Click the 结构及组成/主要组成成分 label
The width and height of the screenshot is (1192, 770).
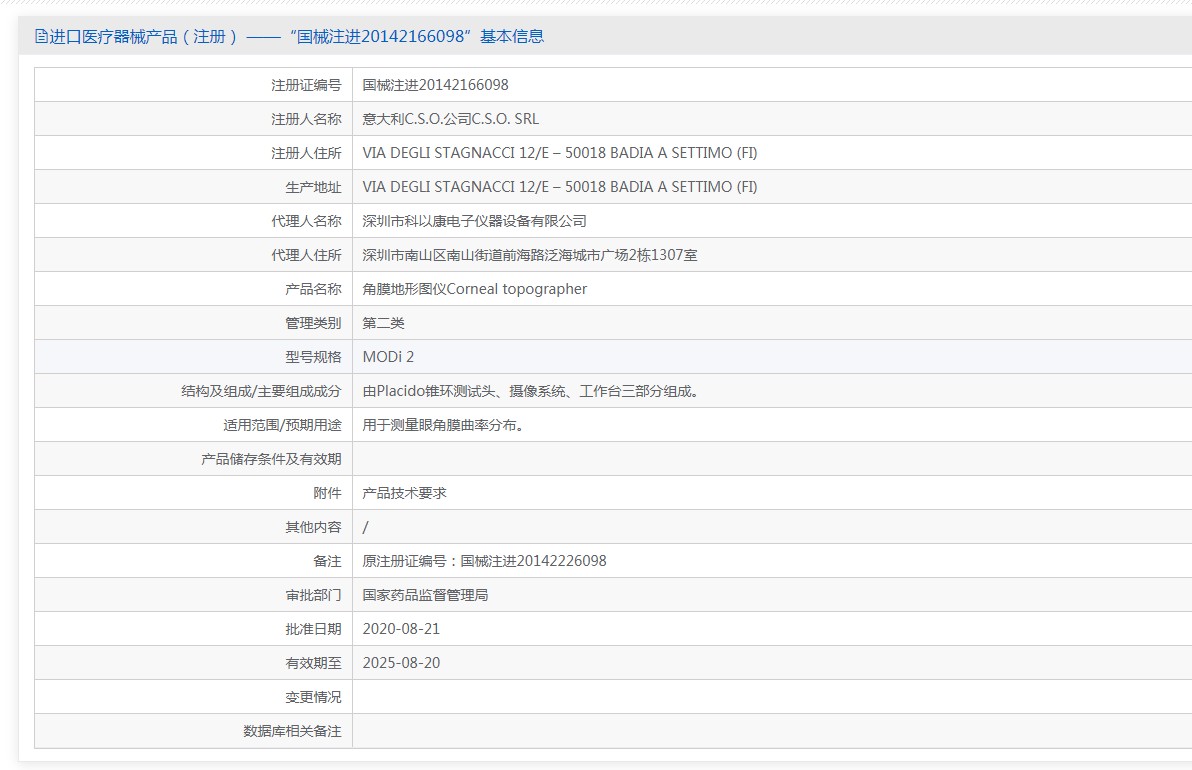(262, 391)
